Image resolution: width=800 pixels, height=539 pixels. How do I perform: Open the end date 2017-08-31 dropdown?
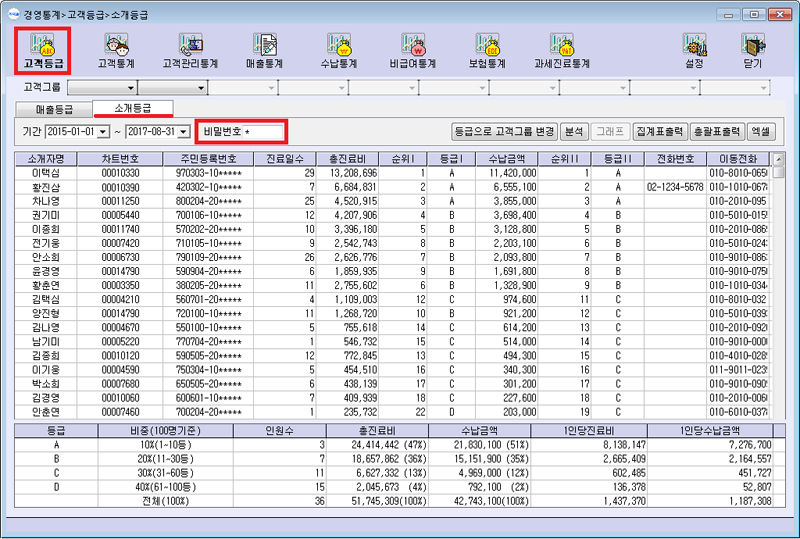point(184,132)
